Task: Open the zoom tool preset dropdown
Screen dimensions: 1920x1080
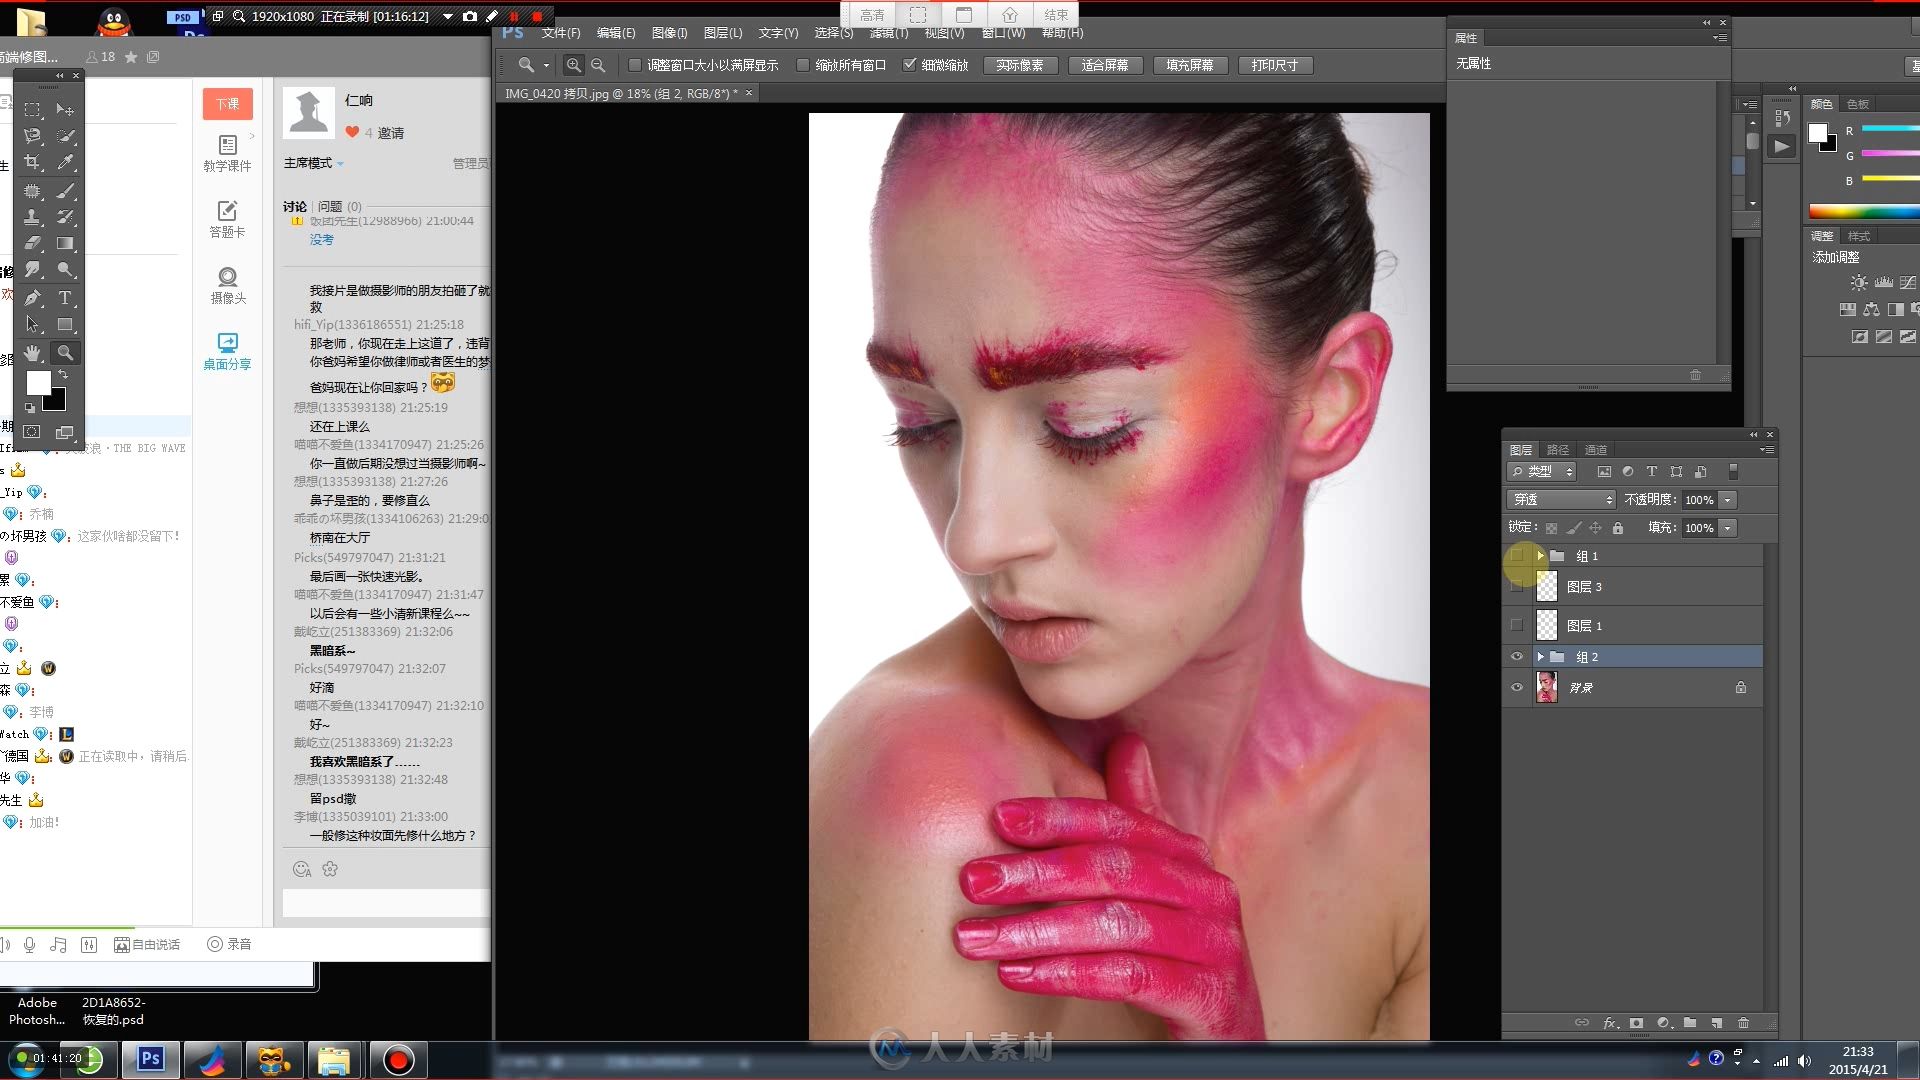Action: coord(546,65)
